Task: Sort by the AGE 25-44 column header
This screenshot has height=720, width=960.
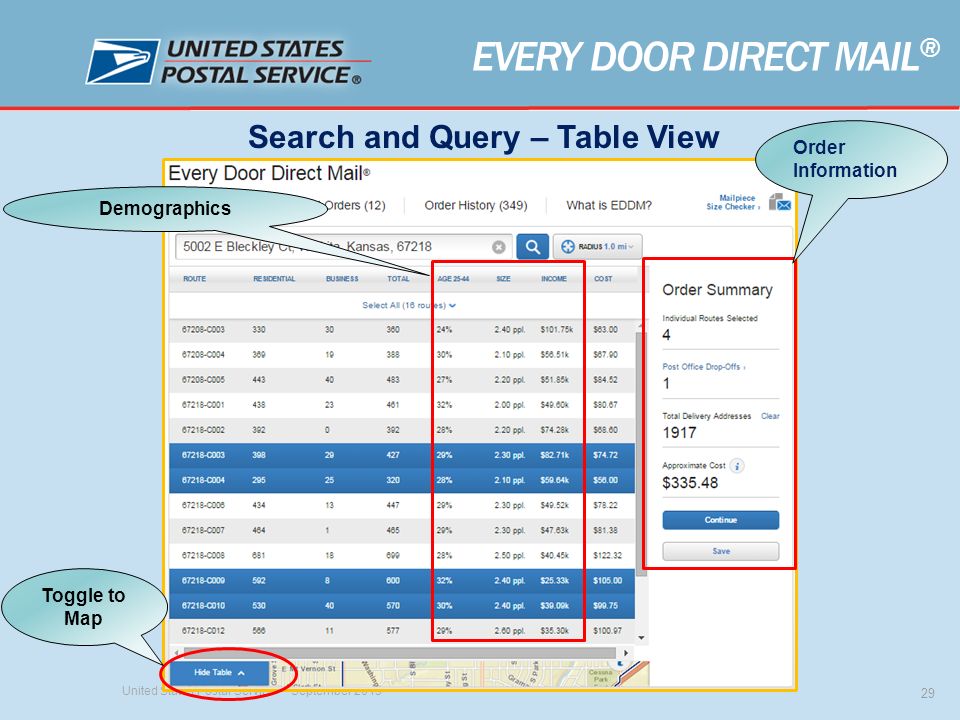Action: [453, 279]
